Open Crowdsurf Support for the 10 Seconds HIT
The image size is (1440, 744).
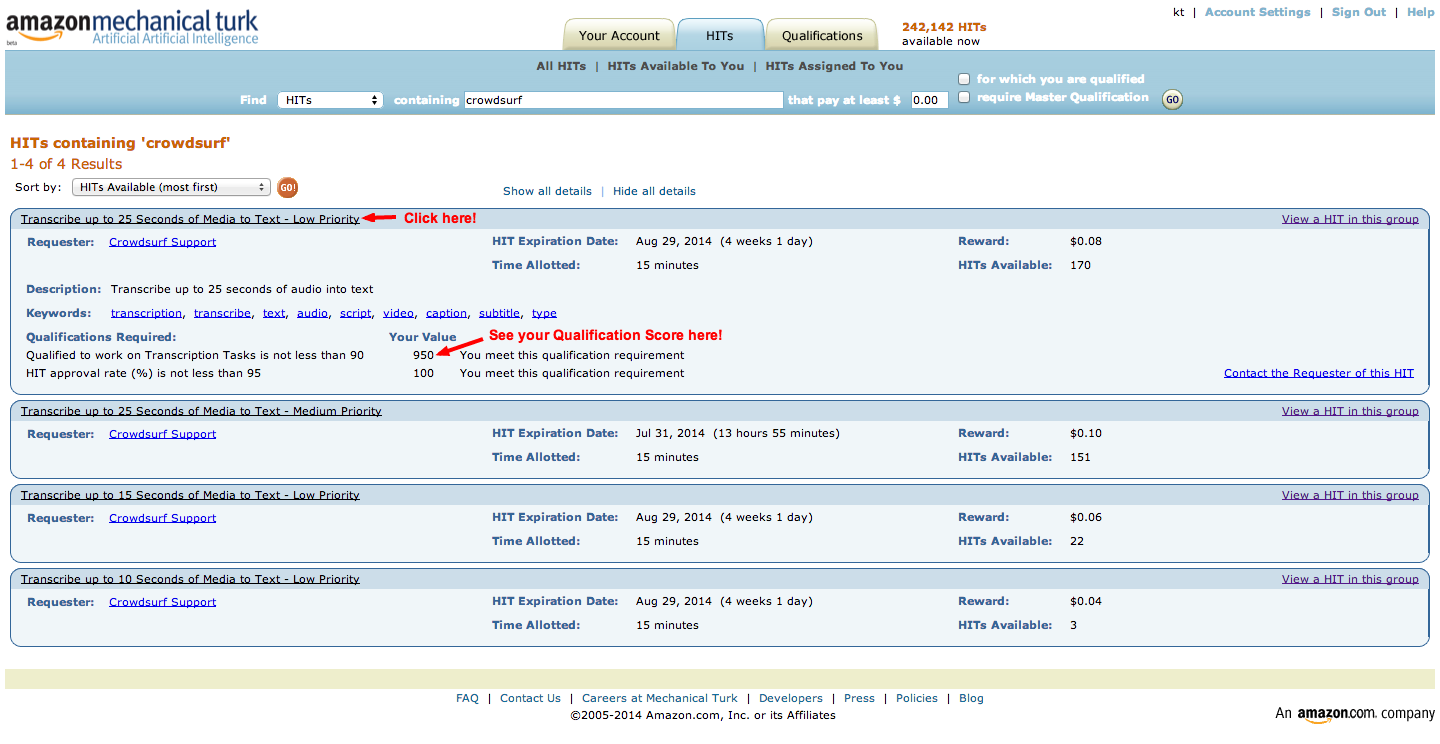pos(162,602)
